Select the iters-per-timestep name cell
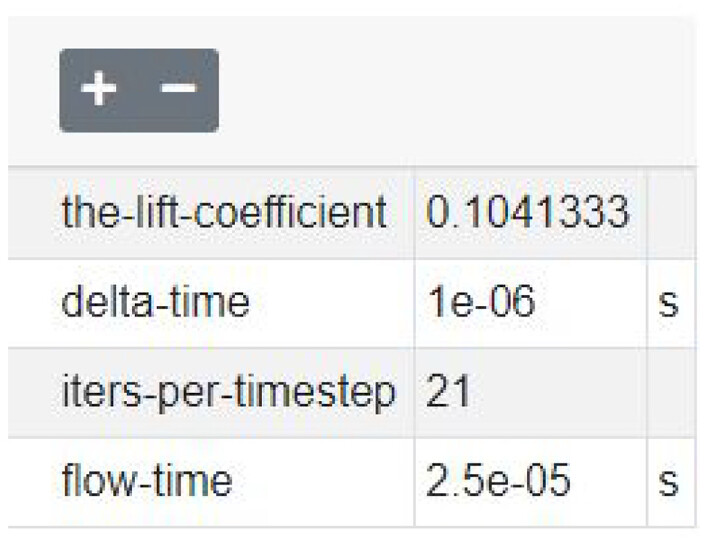Viewport: 707px width, 543px height. pos(228,392)
